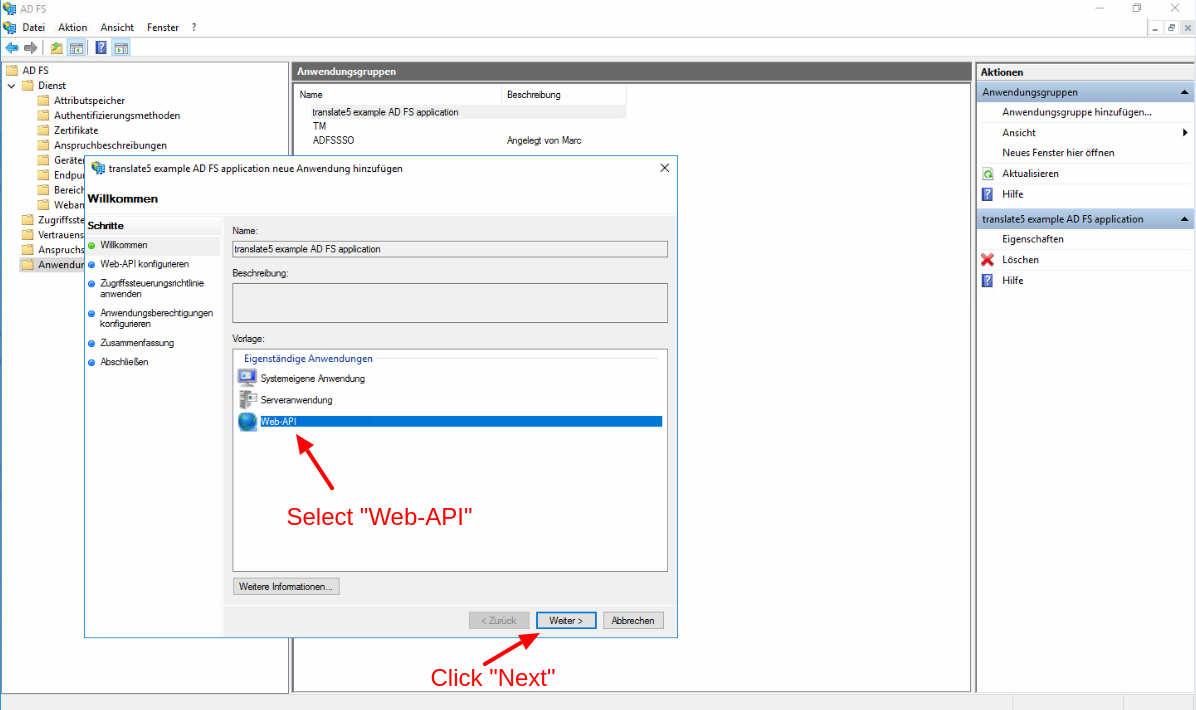
Task: Click the Anwendungsberechtigungen konfigurieren step
Action: click(156, 318)
